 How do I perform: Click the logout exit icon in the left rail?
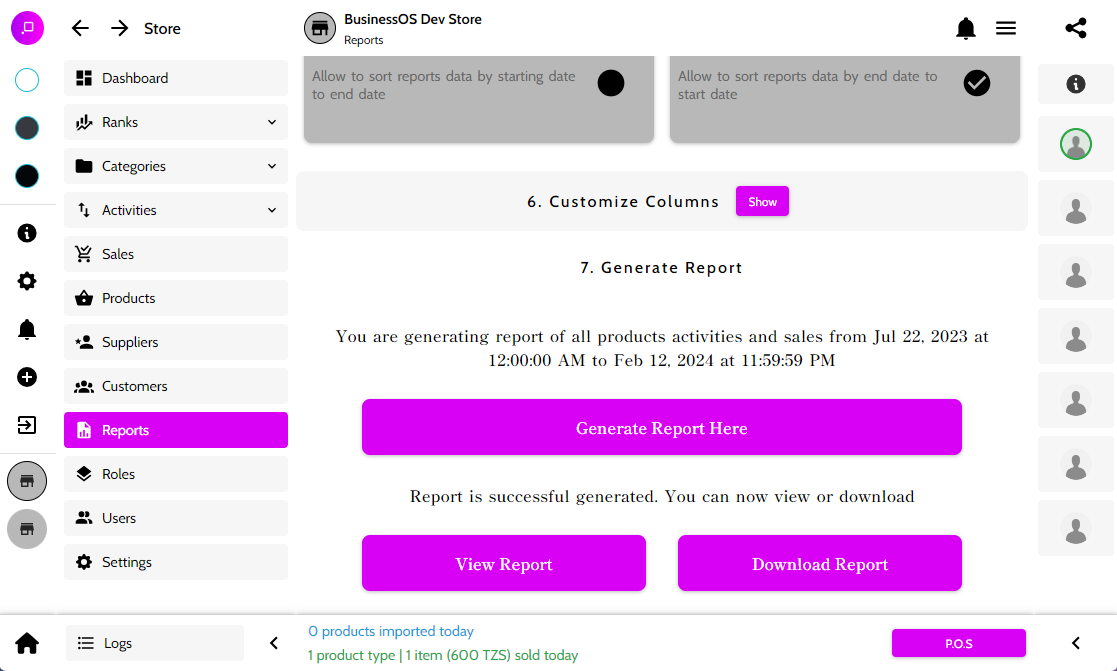tap(27, 425)
